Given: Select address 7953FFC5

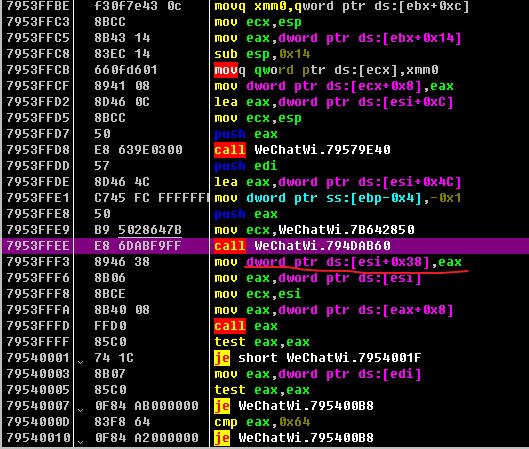Looking at the screenshot, I should coord(38,38).
